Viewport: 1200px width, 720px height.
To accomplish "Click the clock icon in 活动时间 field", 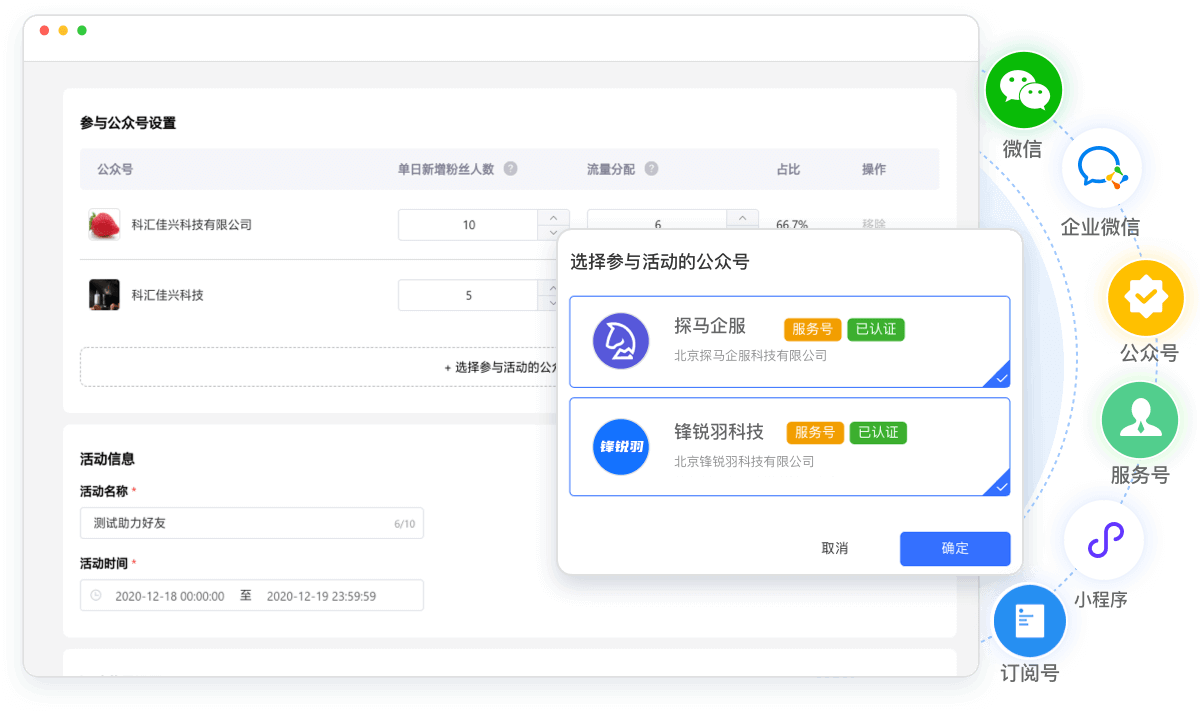I will click(x=96, y=595).
